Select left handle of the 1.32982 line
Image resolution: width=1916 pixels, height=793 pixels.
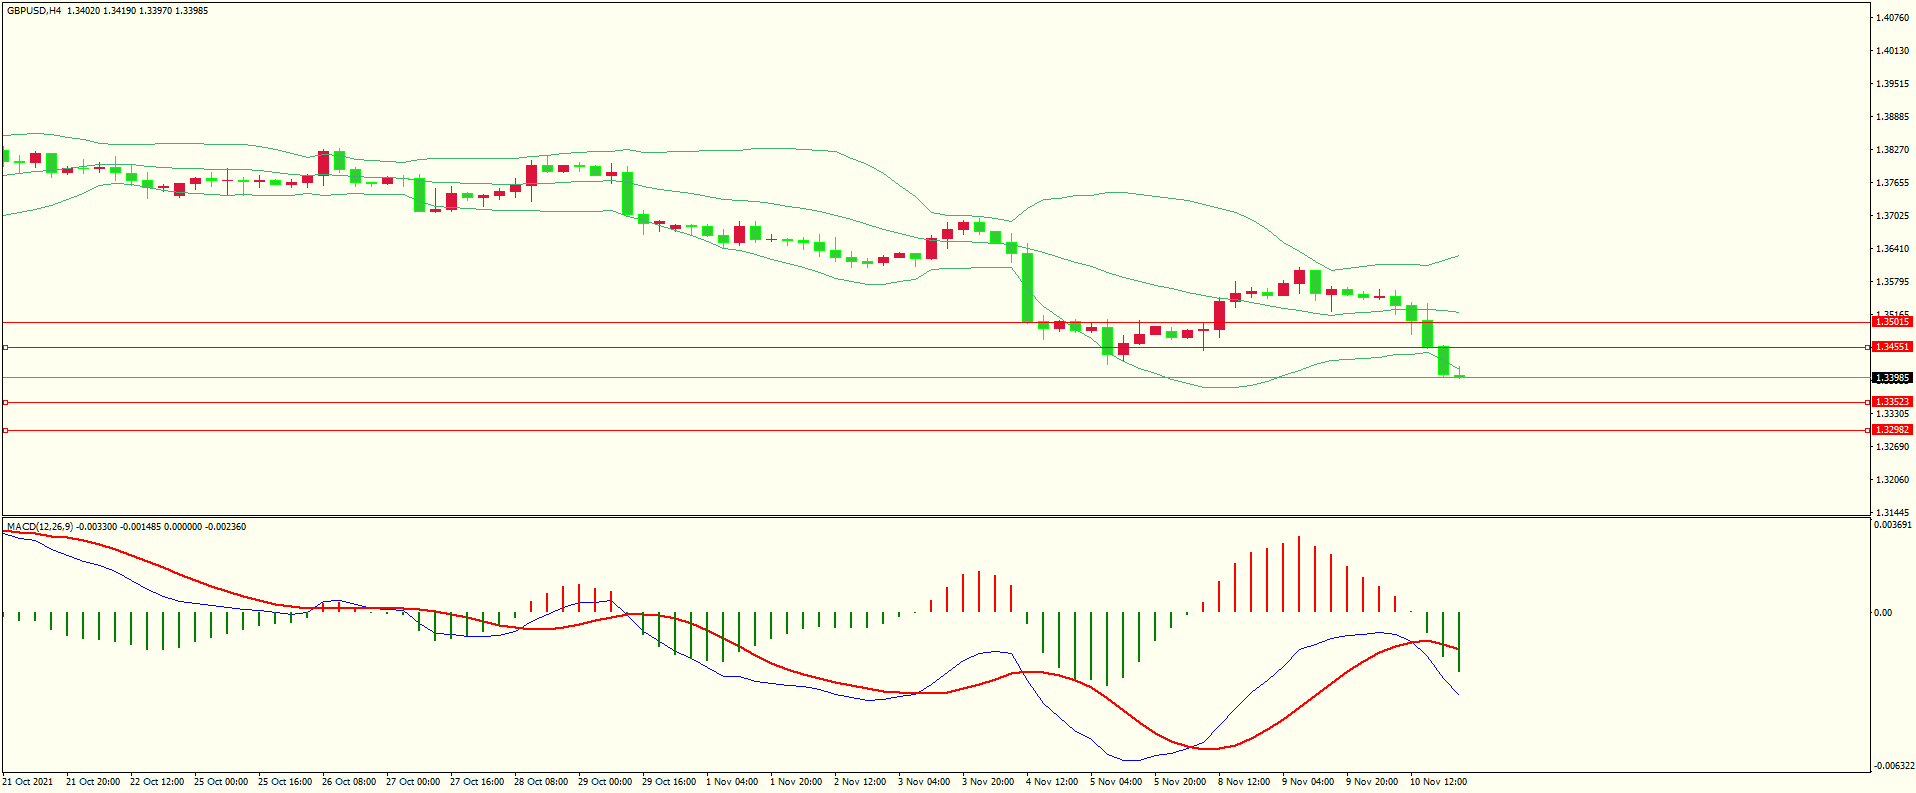coord(6,430)
